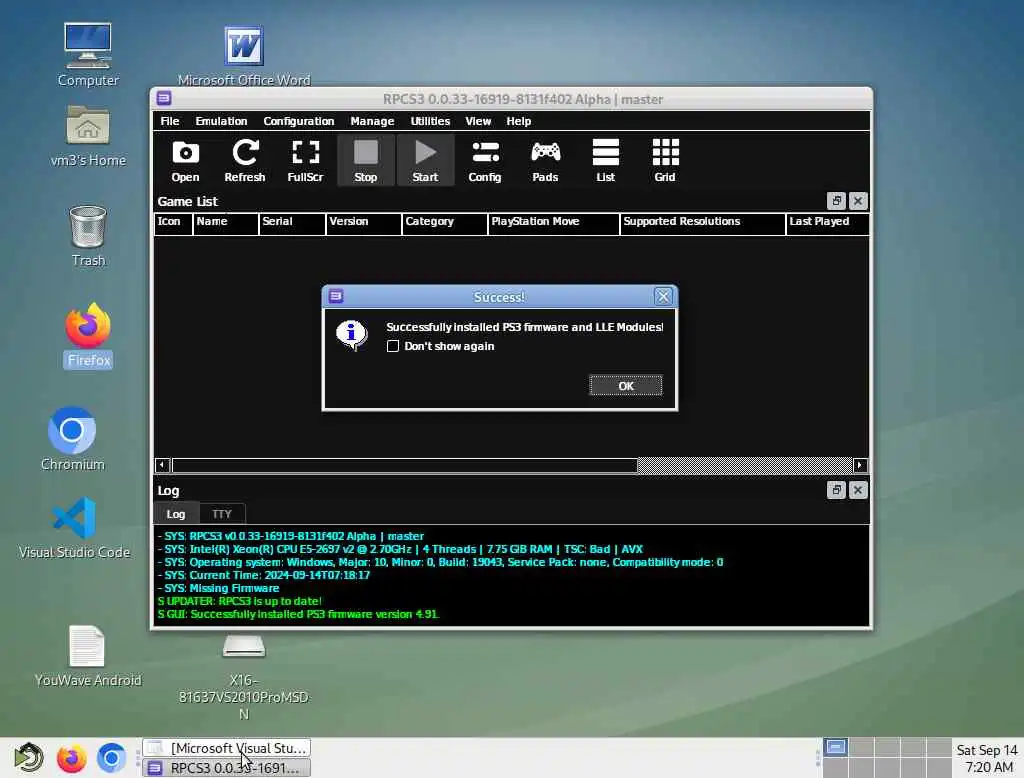Select the Operating system log line
This screenshot has width=1024, height=778.
(441, 562)
